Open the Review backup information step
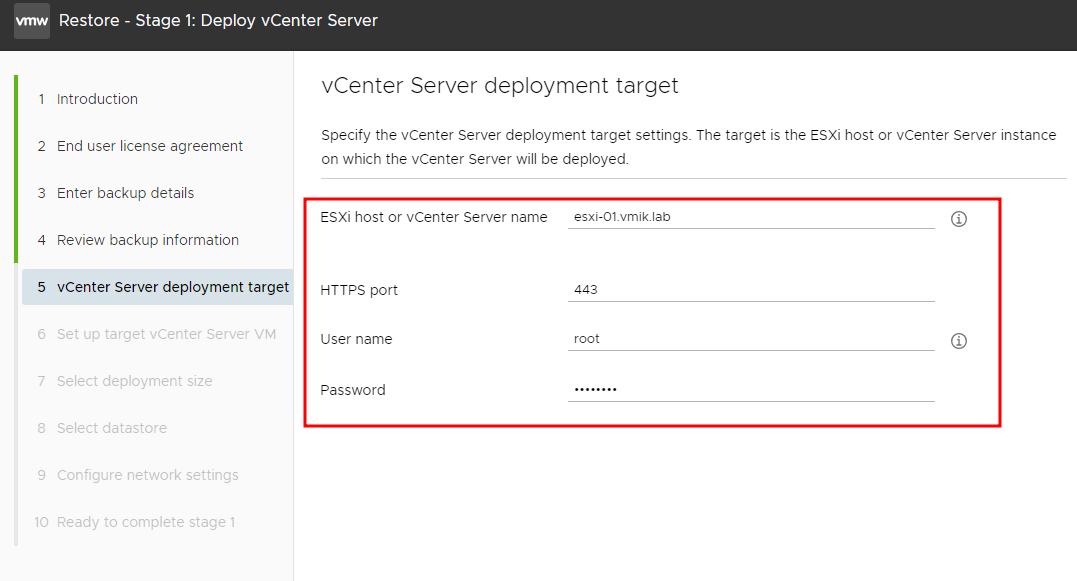The width and height of the screenshot is (1077, 581). pyautogui.click(x=147, y=240)
